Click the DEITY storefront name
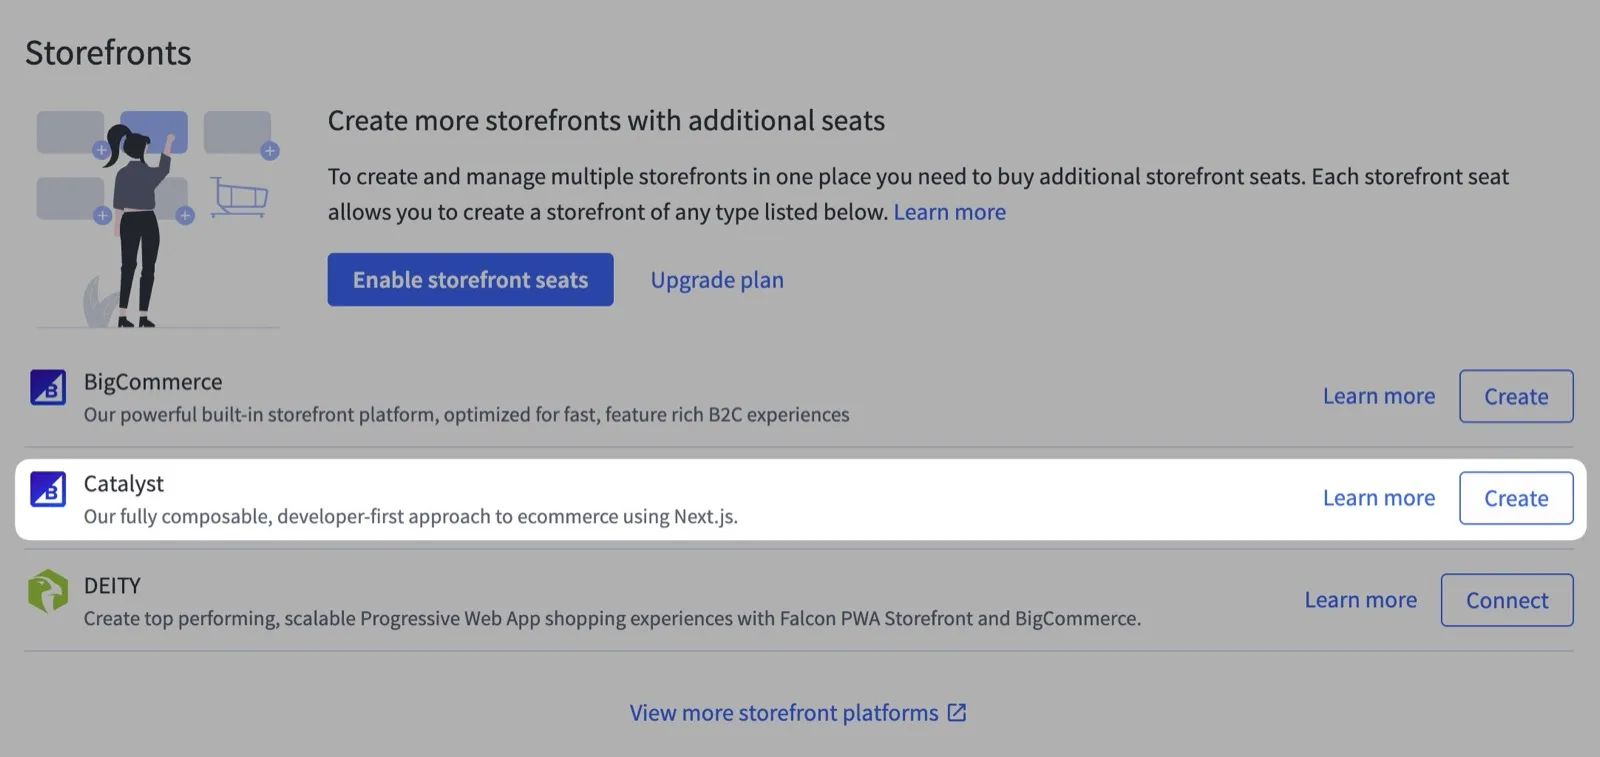The image size is (1600, 757). [x=112, y=586]
